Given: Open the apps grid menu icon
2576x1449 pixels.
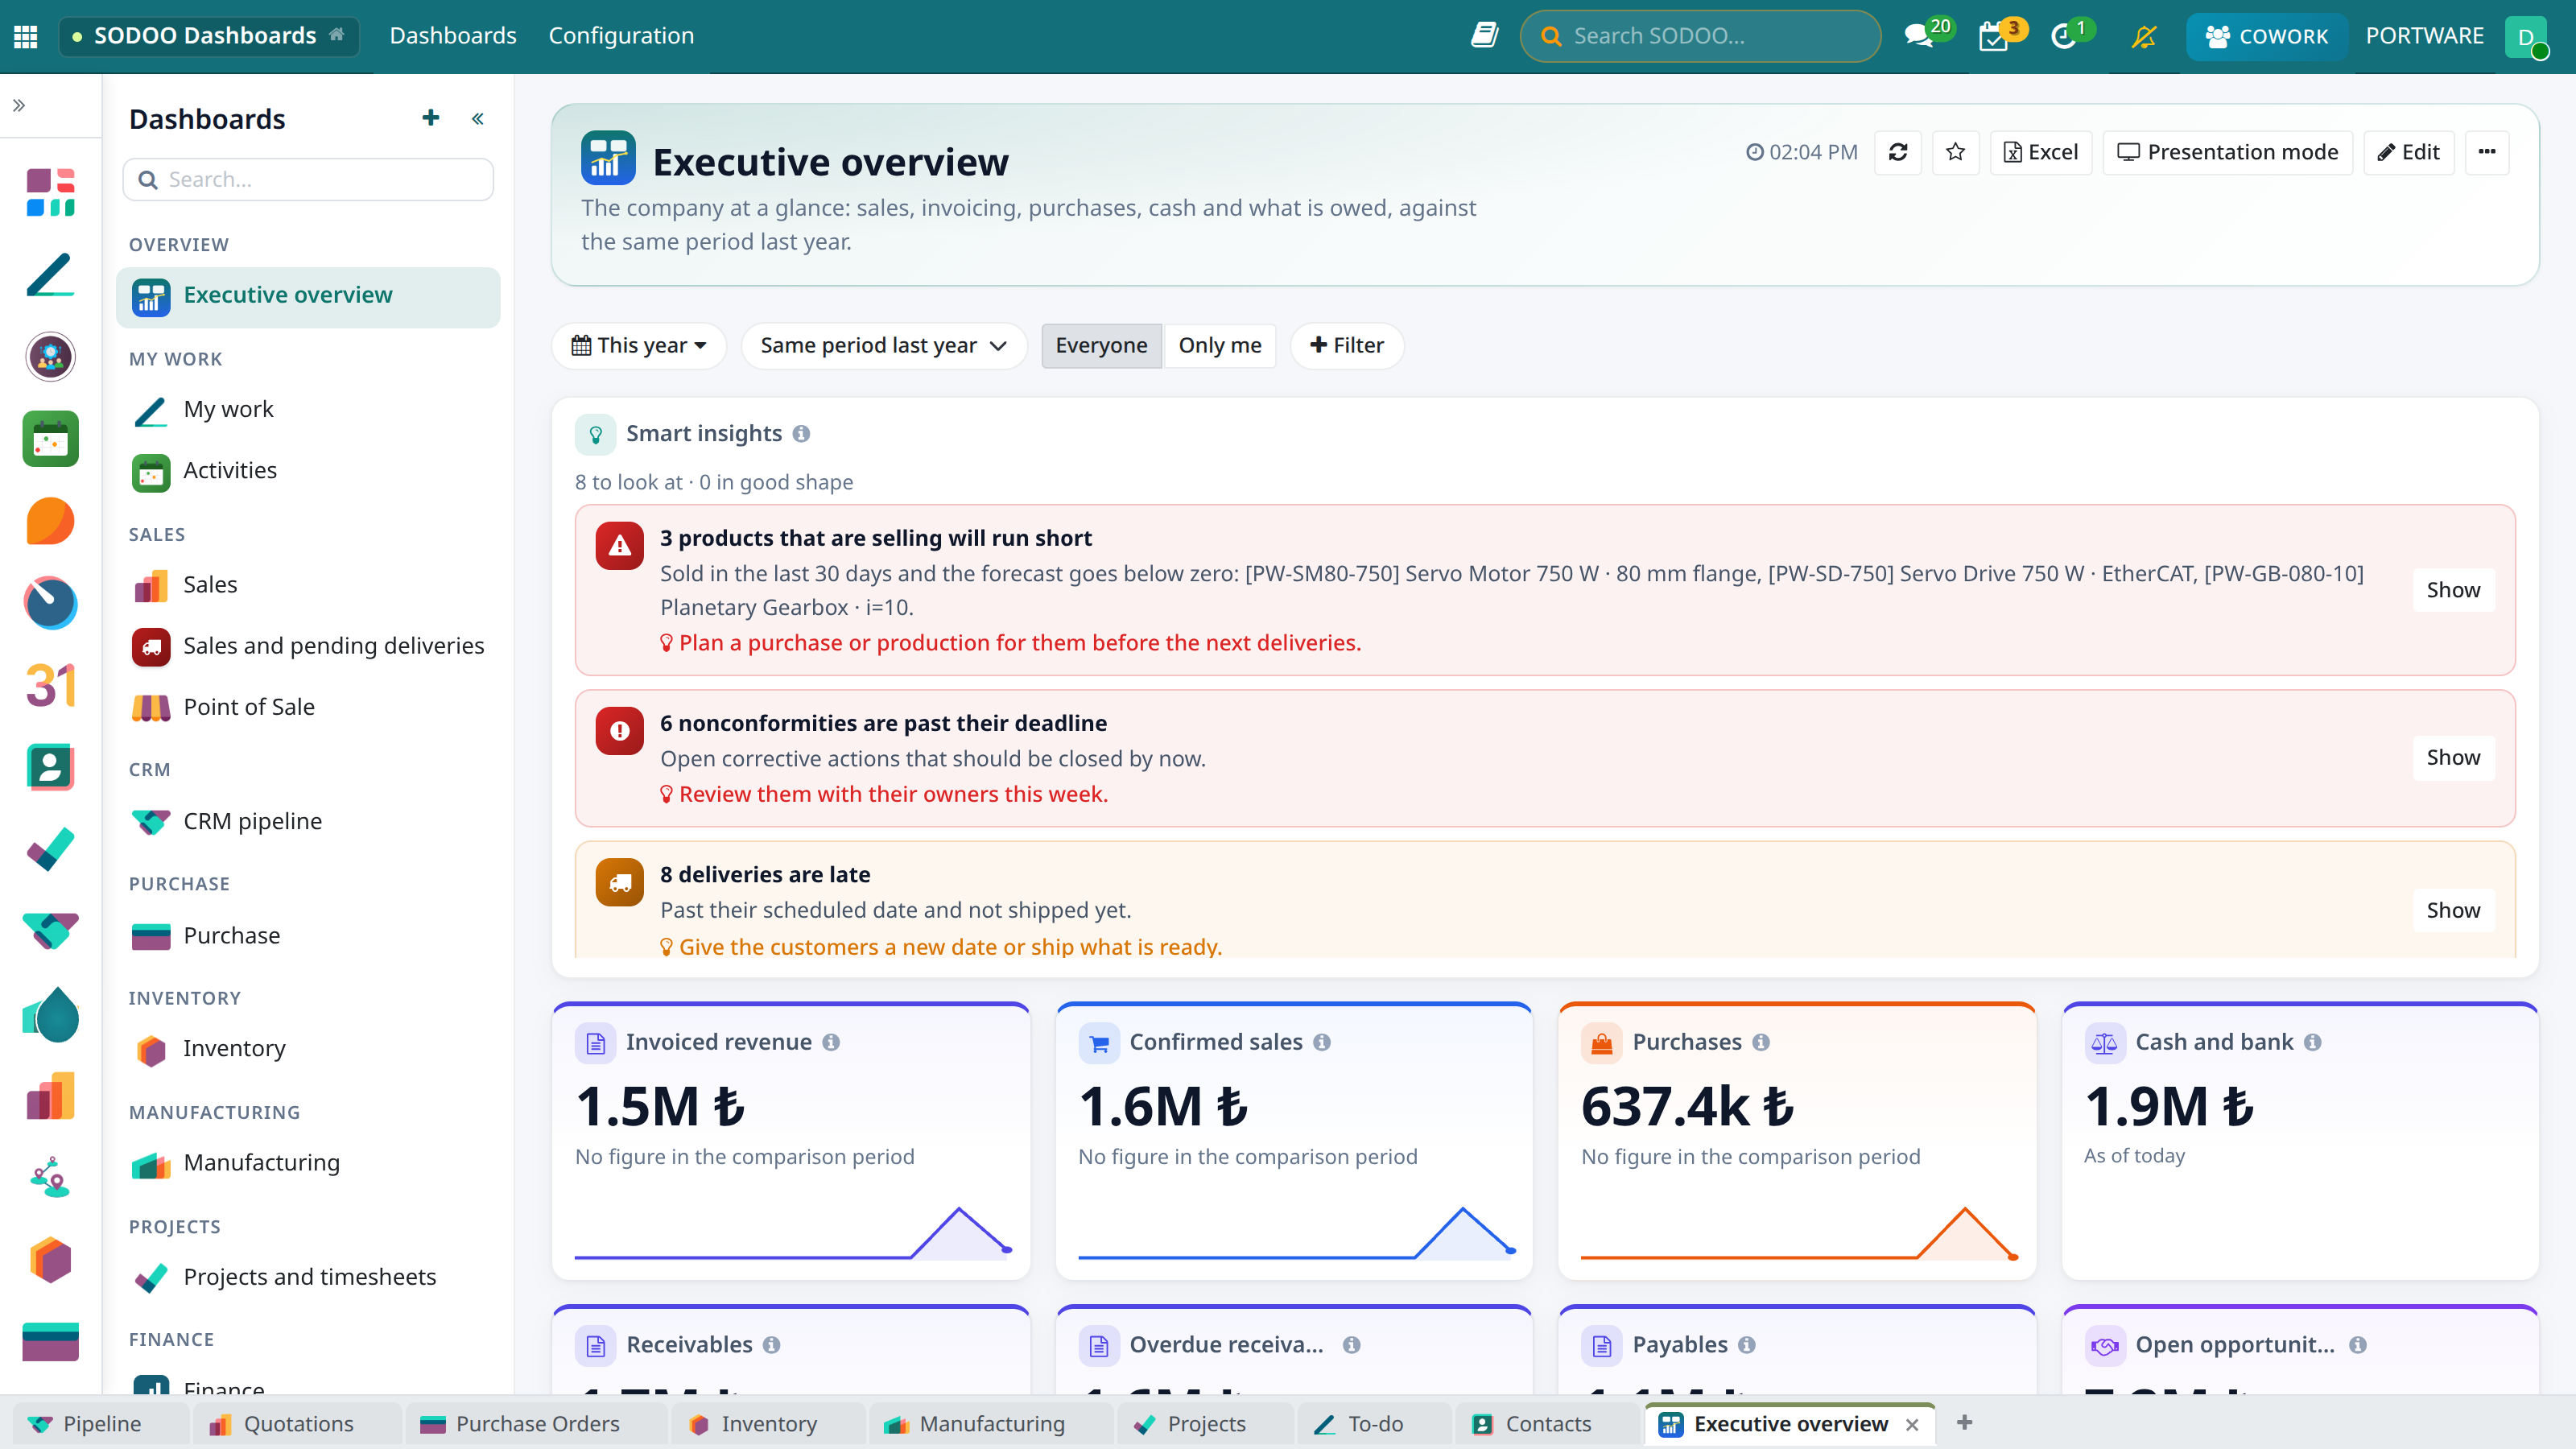Looking at the screenshot, I should [26, 36].
